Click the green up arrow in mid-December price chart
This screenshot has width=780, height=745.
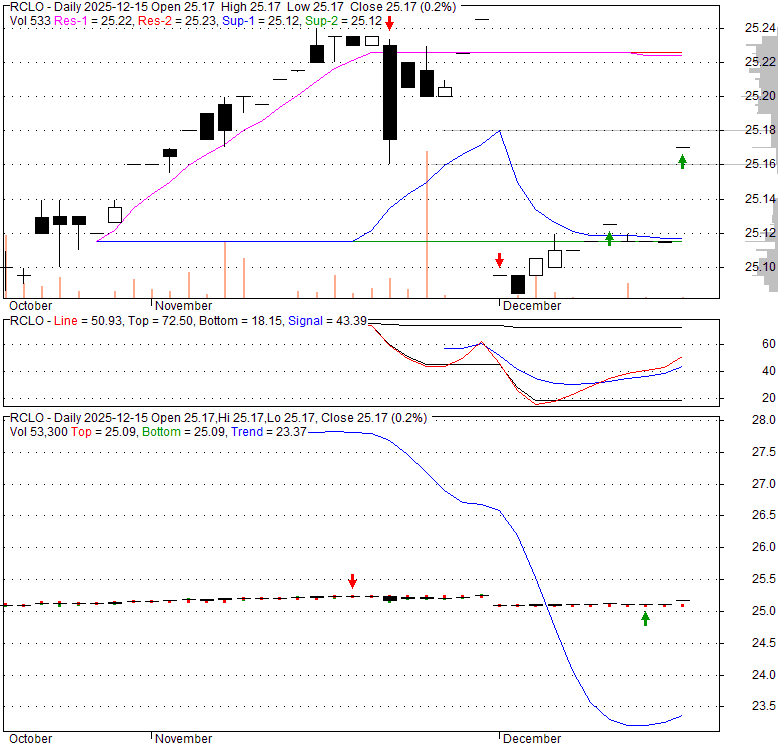609,238
